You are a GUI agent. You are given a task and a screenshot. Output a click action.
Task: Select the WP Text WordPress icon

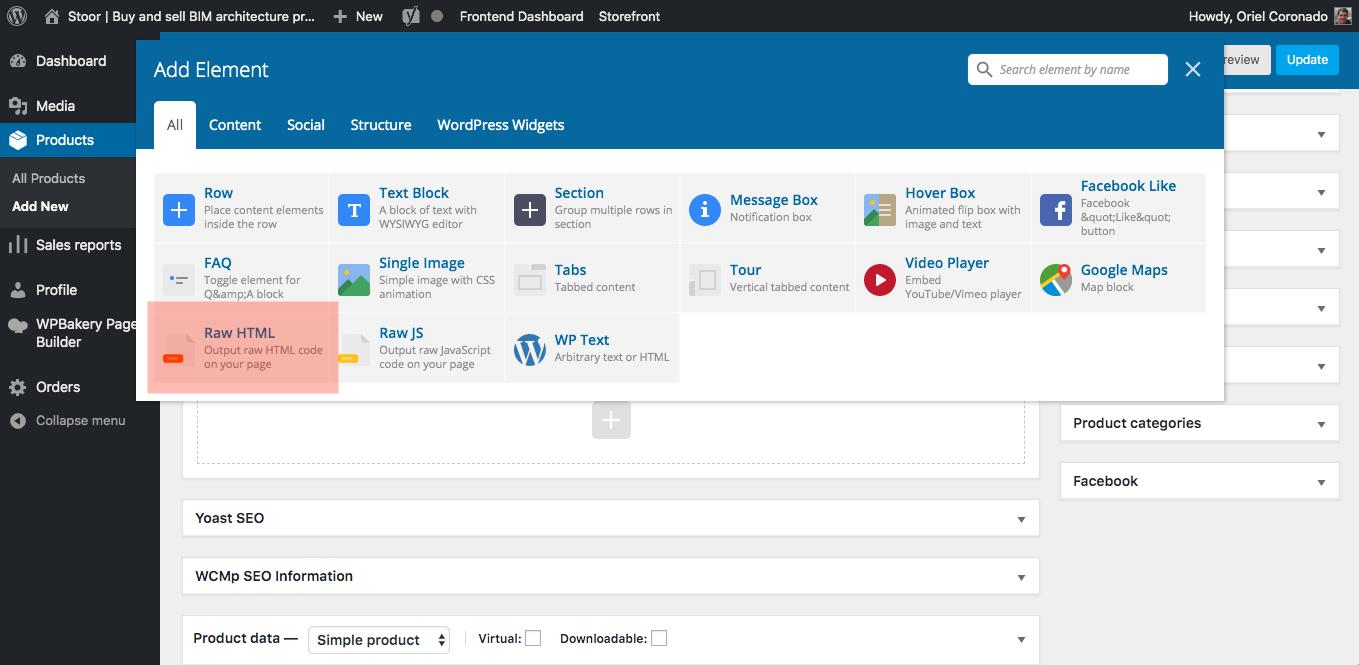[530, 350]
